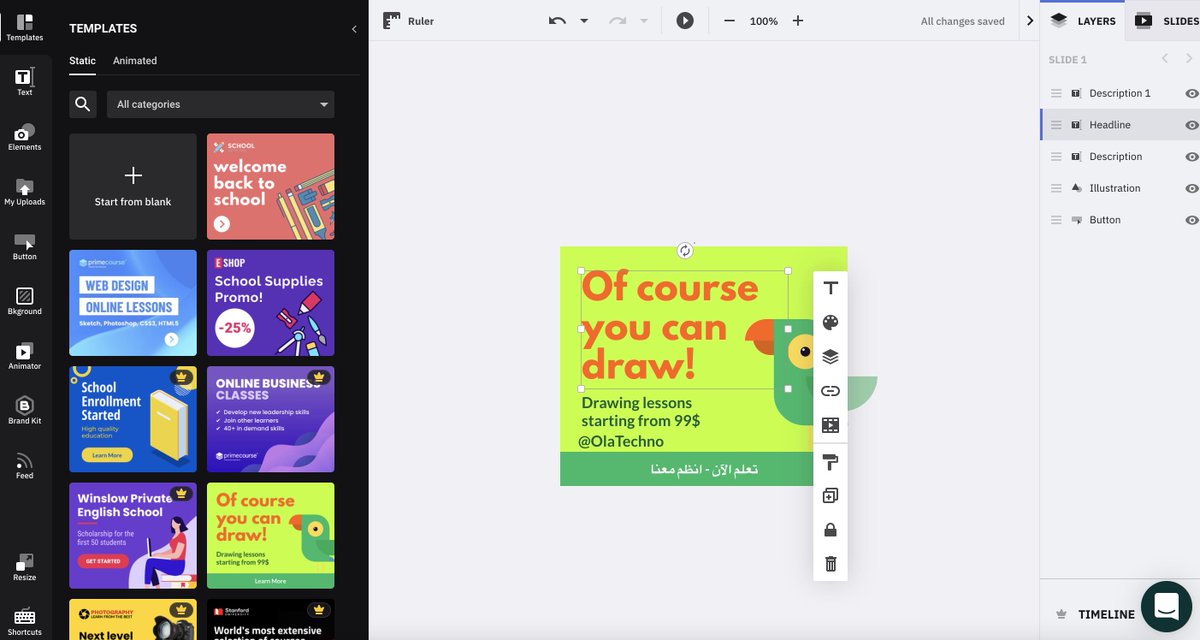Switch to the Slides tab
1200x640 pixels.
pos(1164,21)
